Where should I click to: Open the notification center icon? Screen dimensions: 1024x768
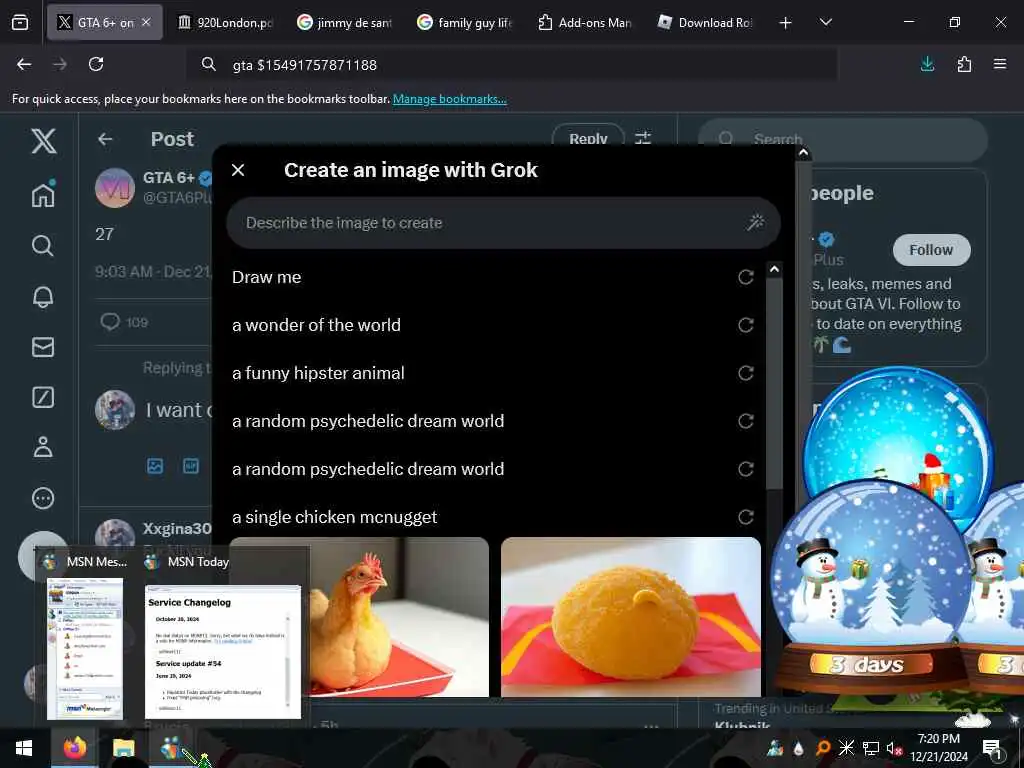click(993, 748)
